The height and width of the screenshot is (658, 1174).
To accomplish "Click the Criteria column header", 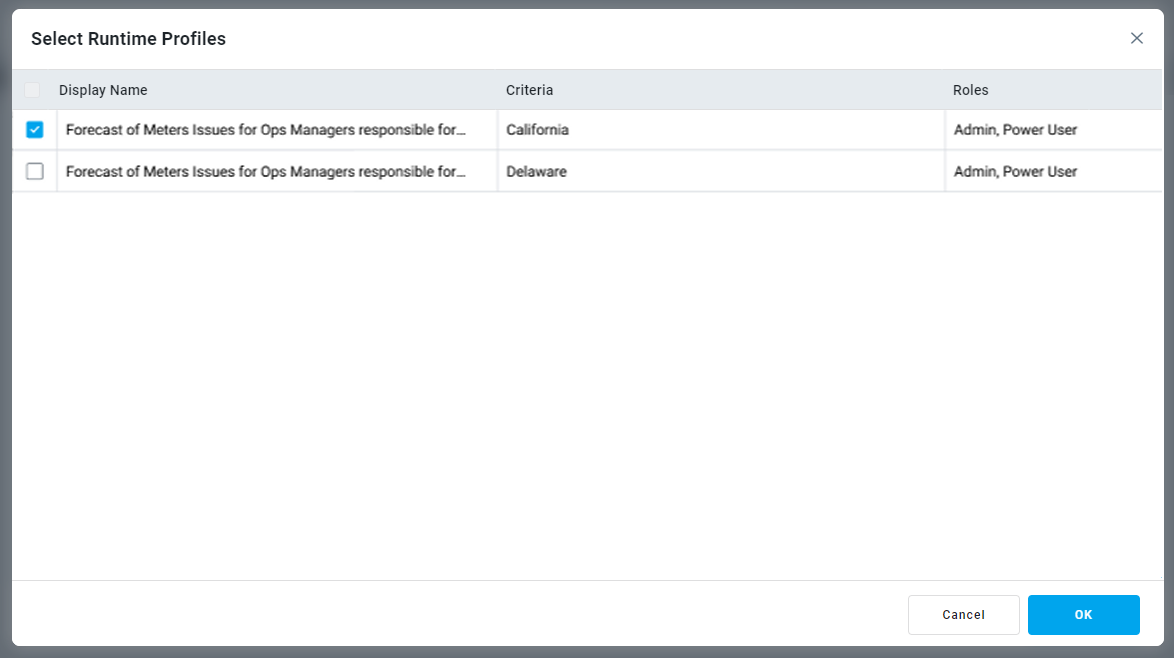I will [529, 90].
